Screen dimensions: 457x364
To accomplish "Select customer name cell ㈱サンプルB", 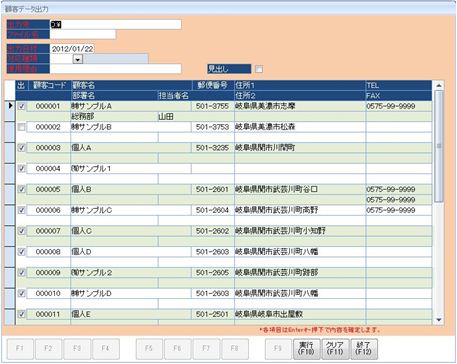I will pos(131,127).
